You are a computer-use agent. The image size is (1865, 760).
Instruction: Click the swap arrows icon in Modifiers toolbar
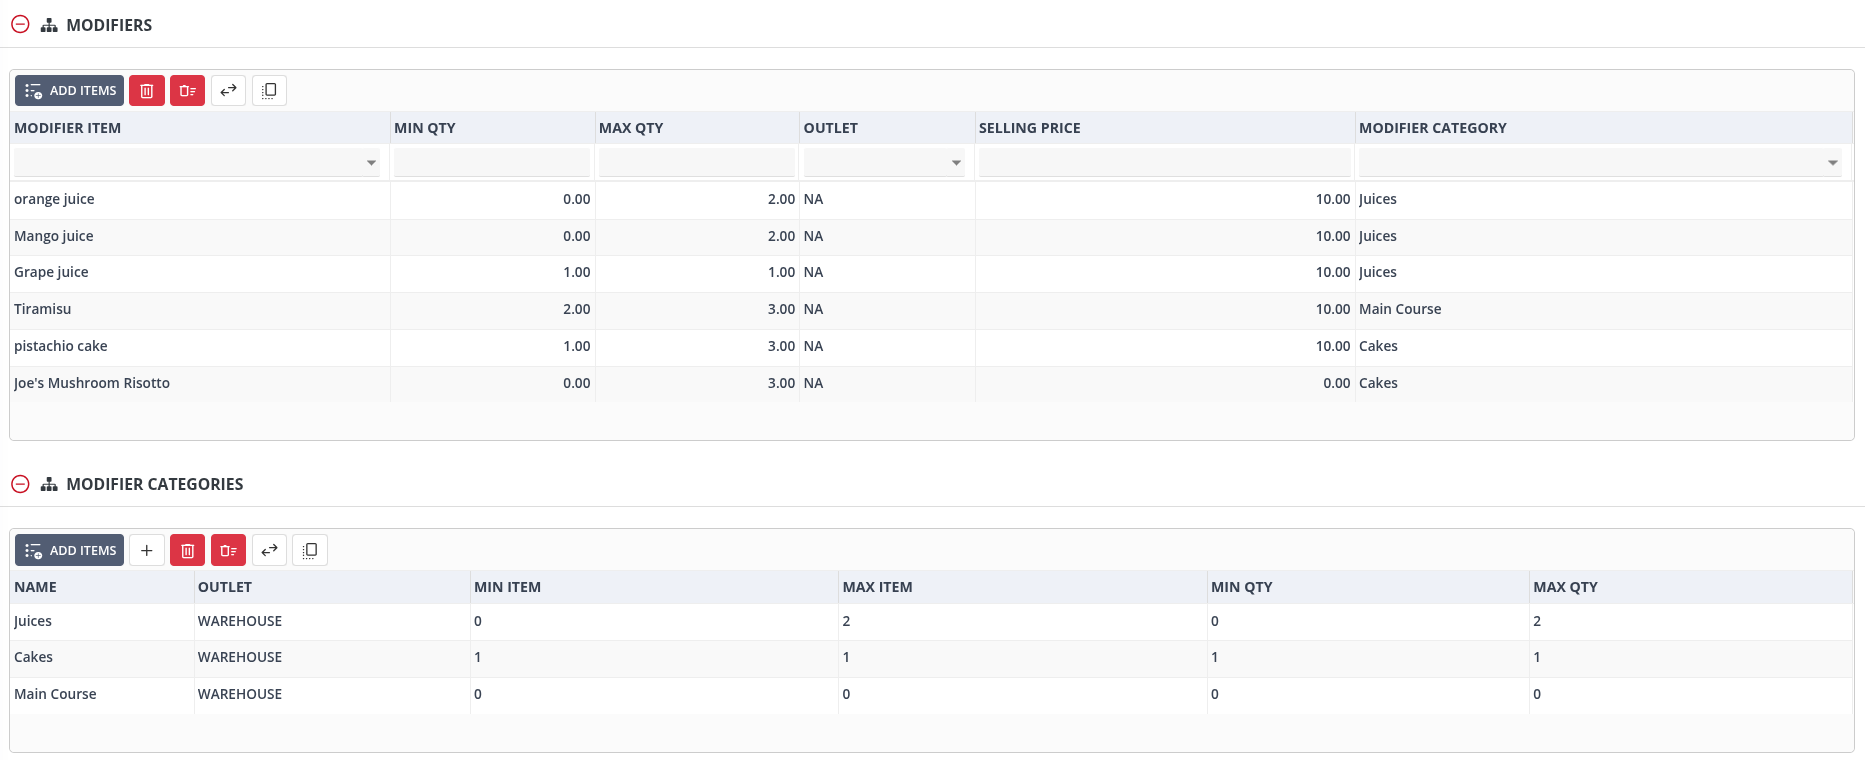228,91
